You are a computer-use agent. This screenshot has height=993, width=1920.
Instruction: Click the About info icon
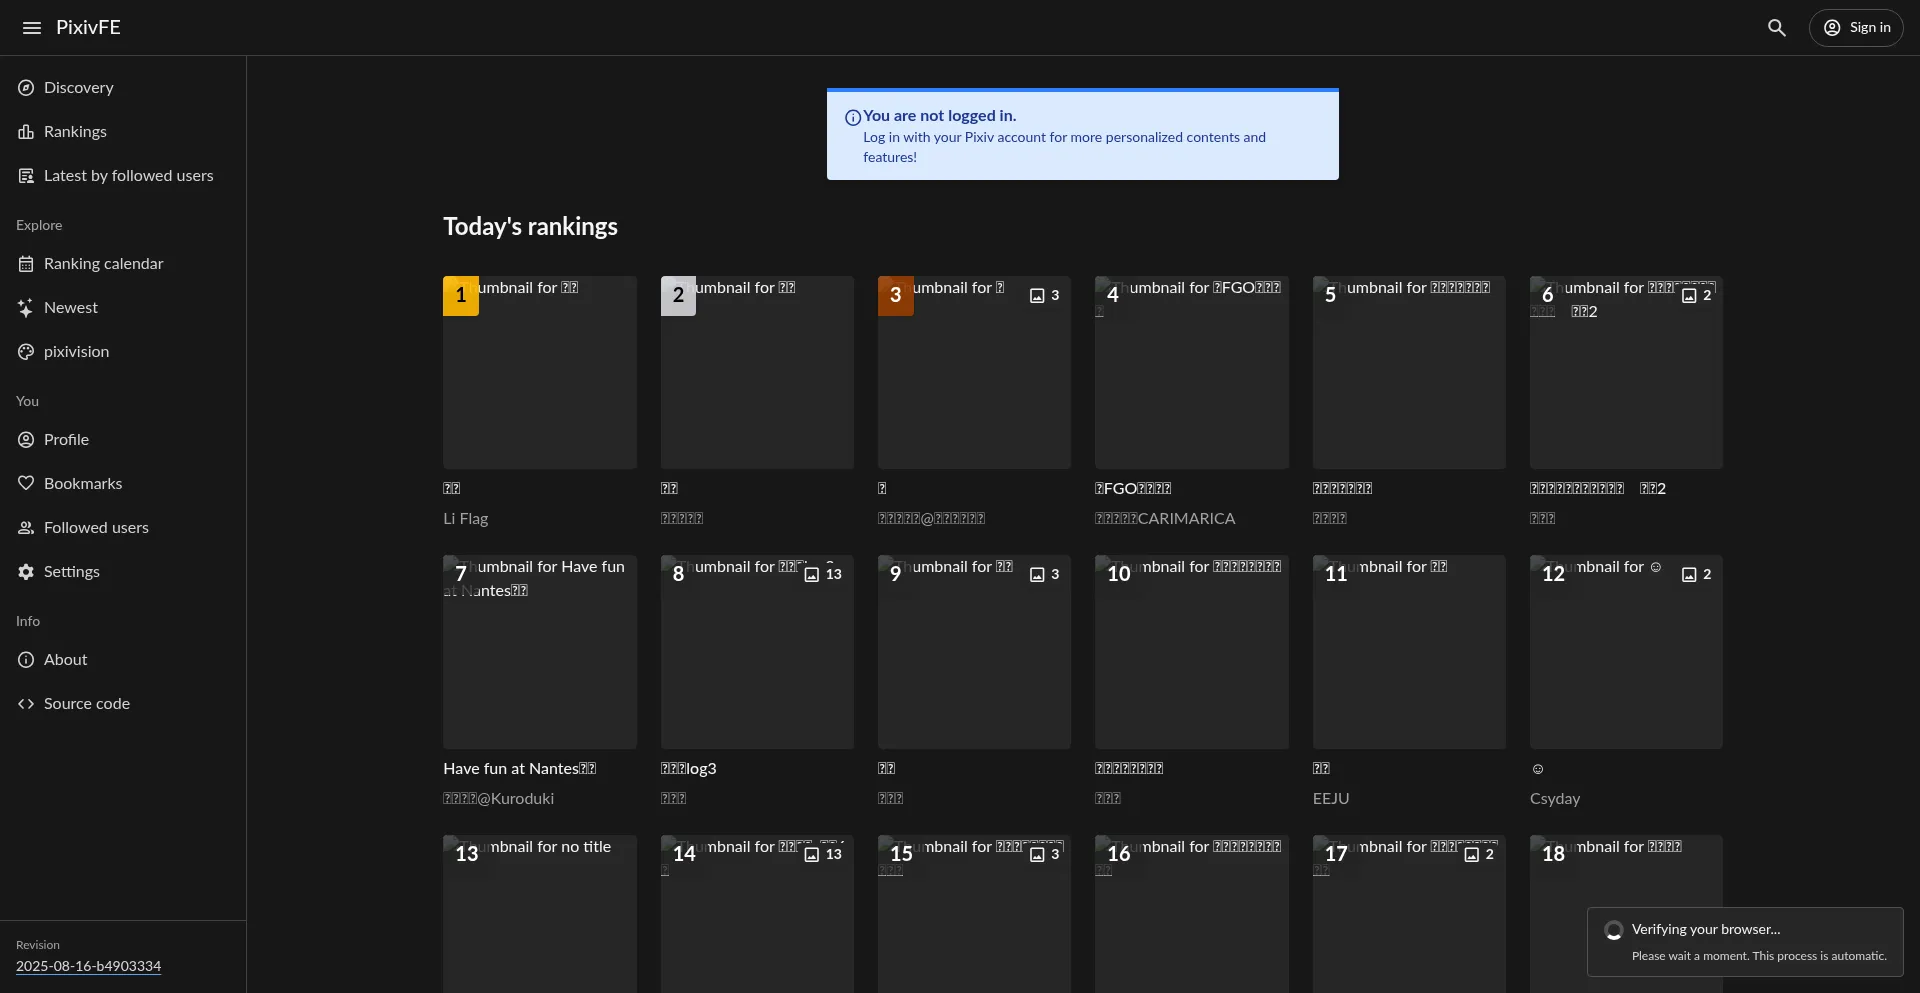(x=26, y=660)
